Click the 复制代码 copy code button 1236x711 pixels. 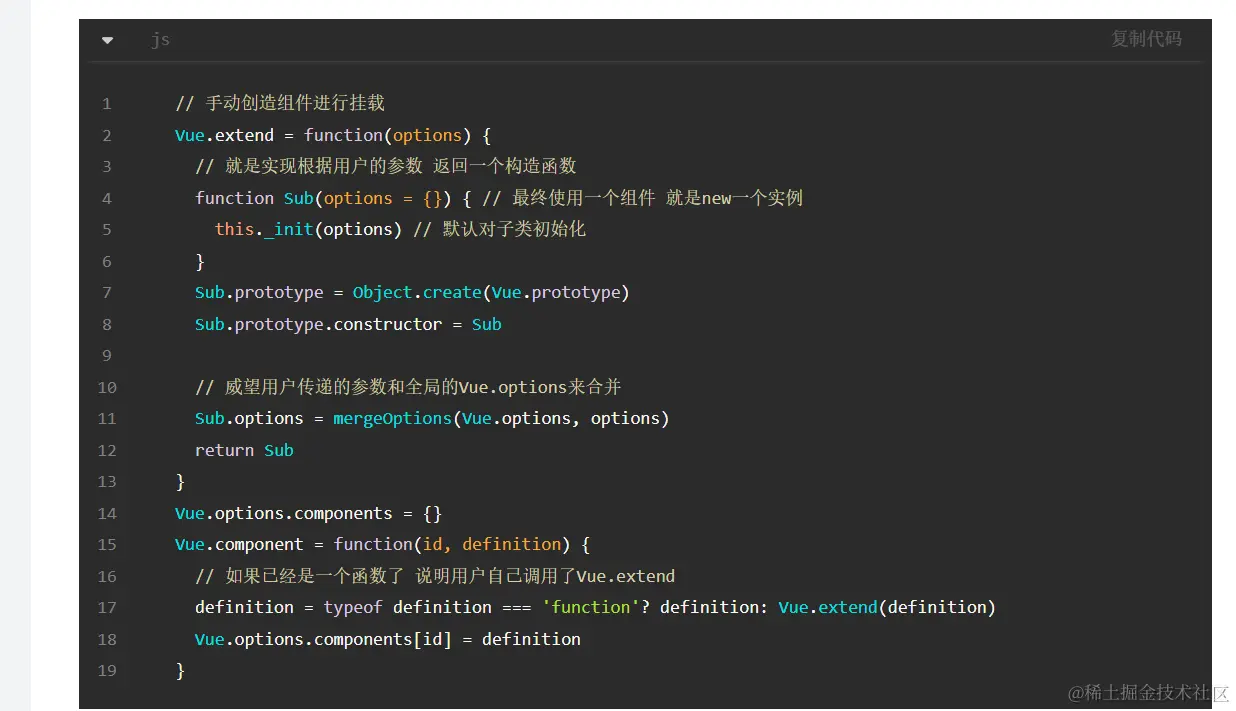click(1146, 39)
